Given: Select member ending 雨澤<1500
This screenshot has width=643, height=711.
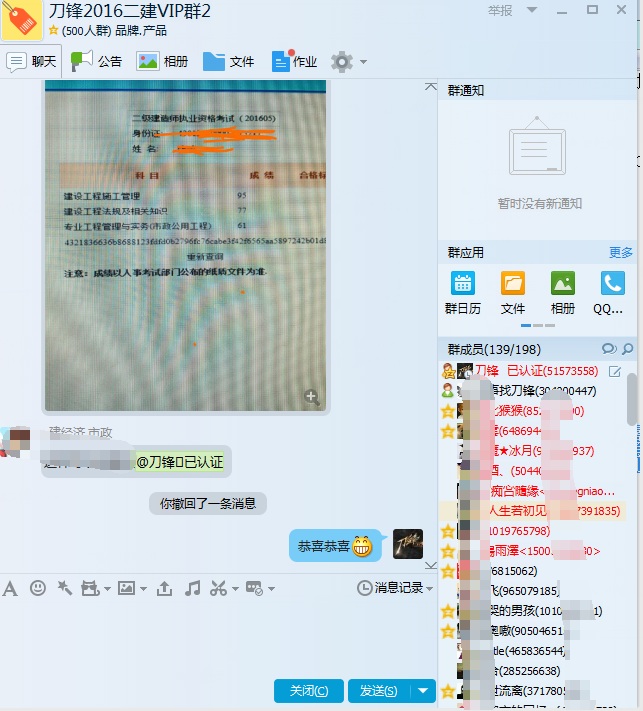Looking at the screenshot, I should tap(532, 551).
